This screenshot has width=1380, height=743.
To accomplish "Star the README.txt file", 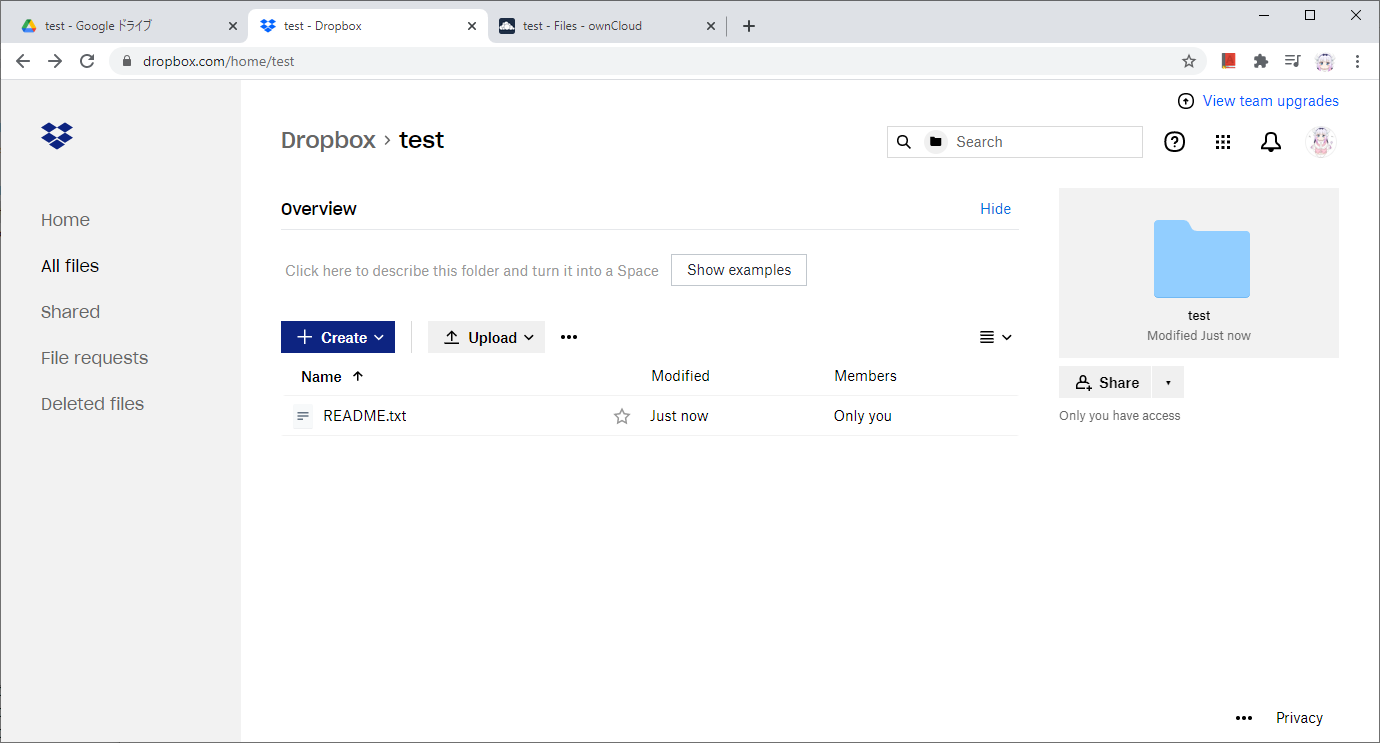I will [622, 416].
